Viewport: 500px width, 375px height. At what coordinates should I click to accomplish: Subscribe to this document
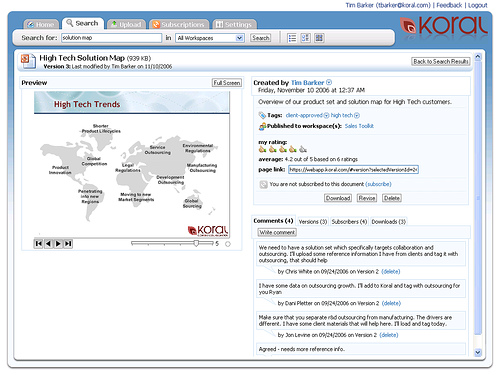tap(378, 184)
